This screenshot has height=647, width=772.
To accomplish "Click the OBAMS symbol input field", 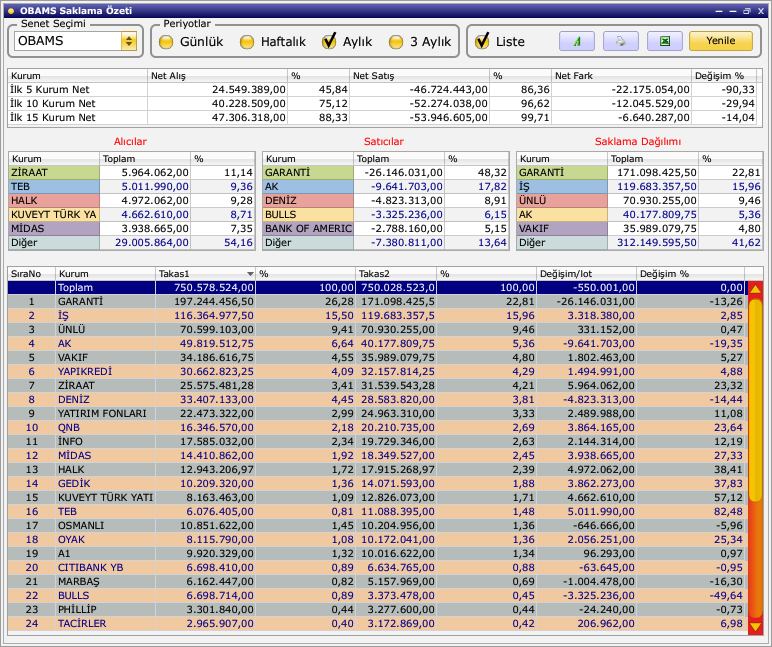I will pos(67,41).
